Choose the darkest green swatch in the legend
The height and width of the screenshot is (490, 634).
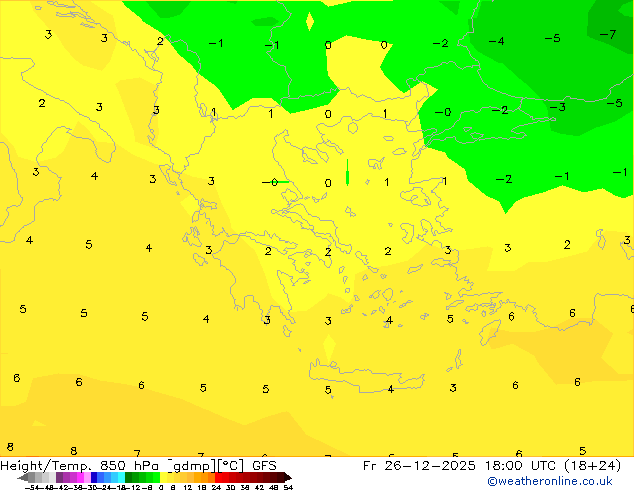click(x=129, y=478)
